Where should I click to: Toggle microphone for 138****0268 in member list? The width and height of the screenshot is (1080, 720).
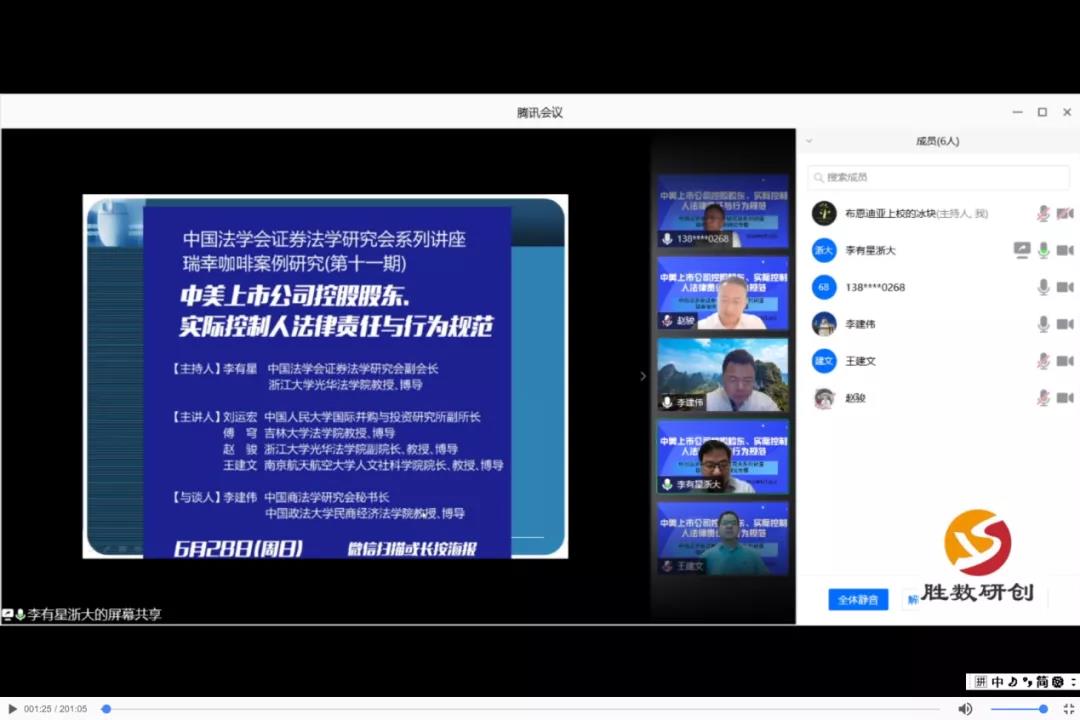1043,287
